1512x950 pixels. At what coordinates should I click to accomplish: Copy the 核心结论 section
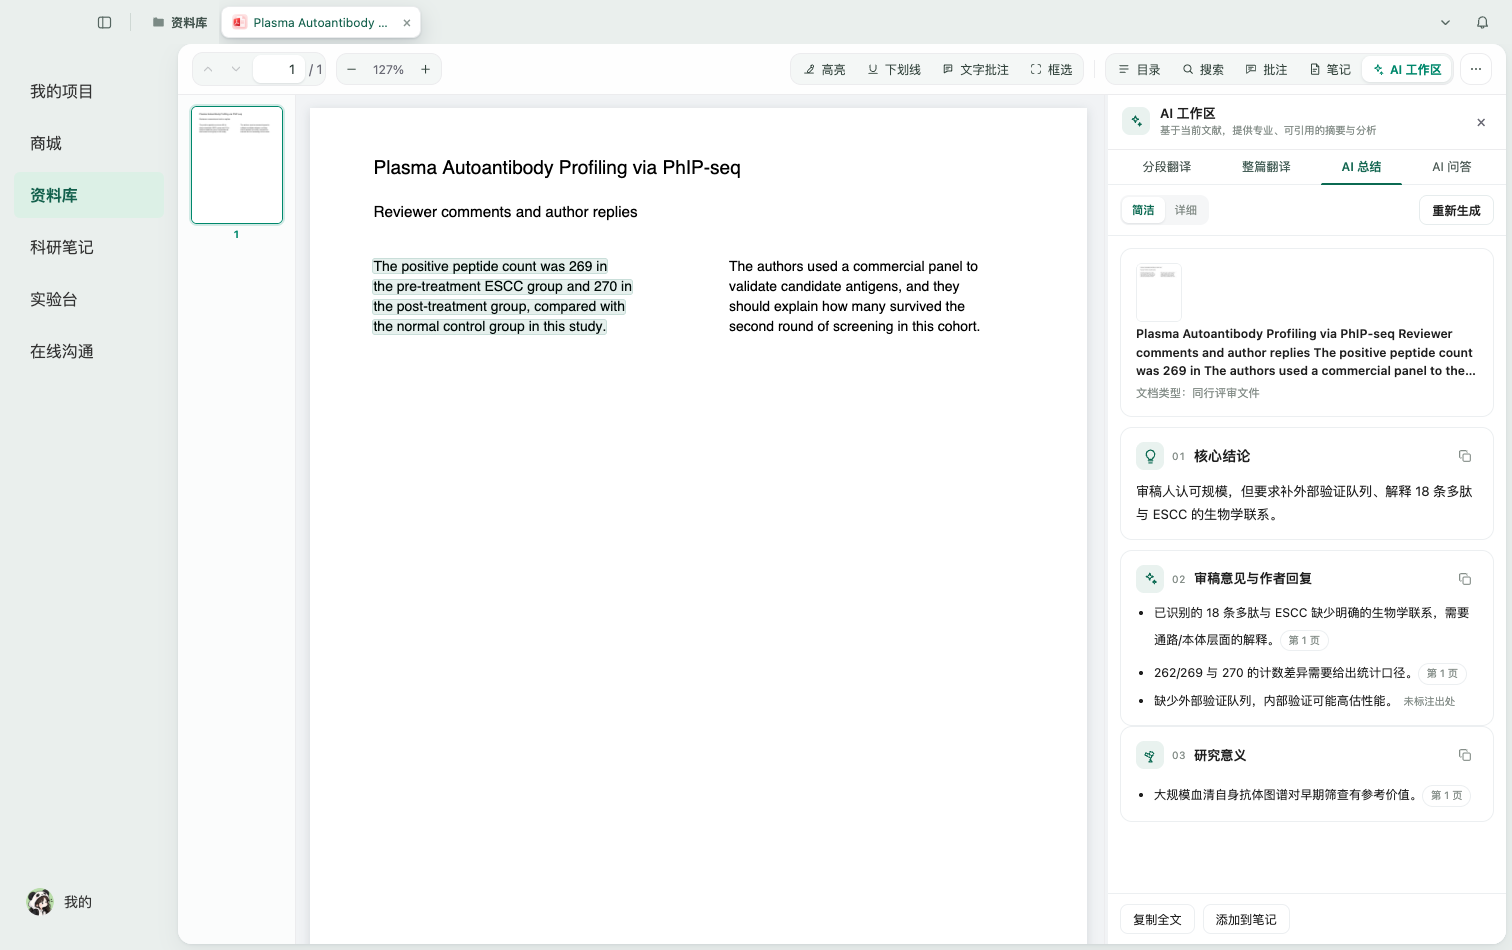1465,456
